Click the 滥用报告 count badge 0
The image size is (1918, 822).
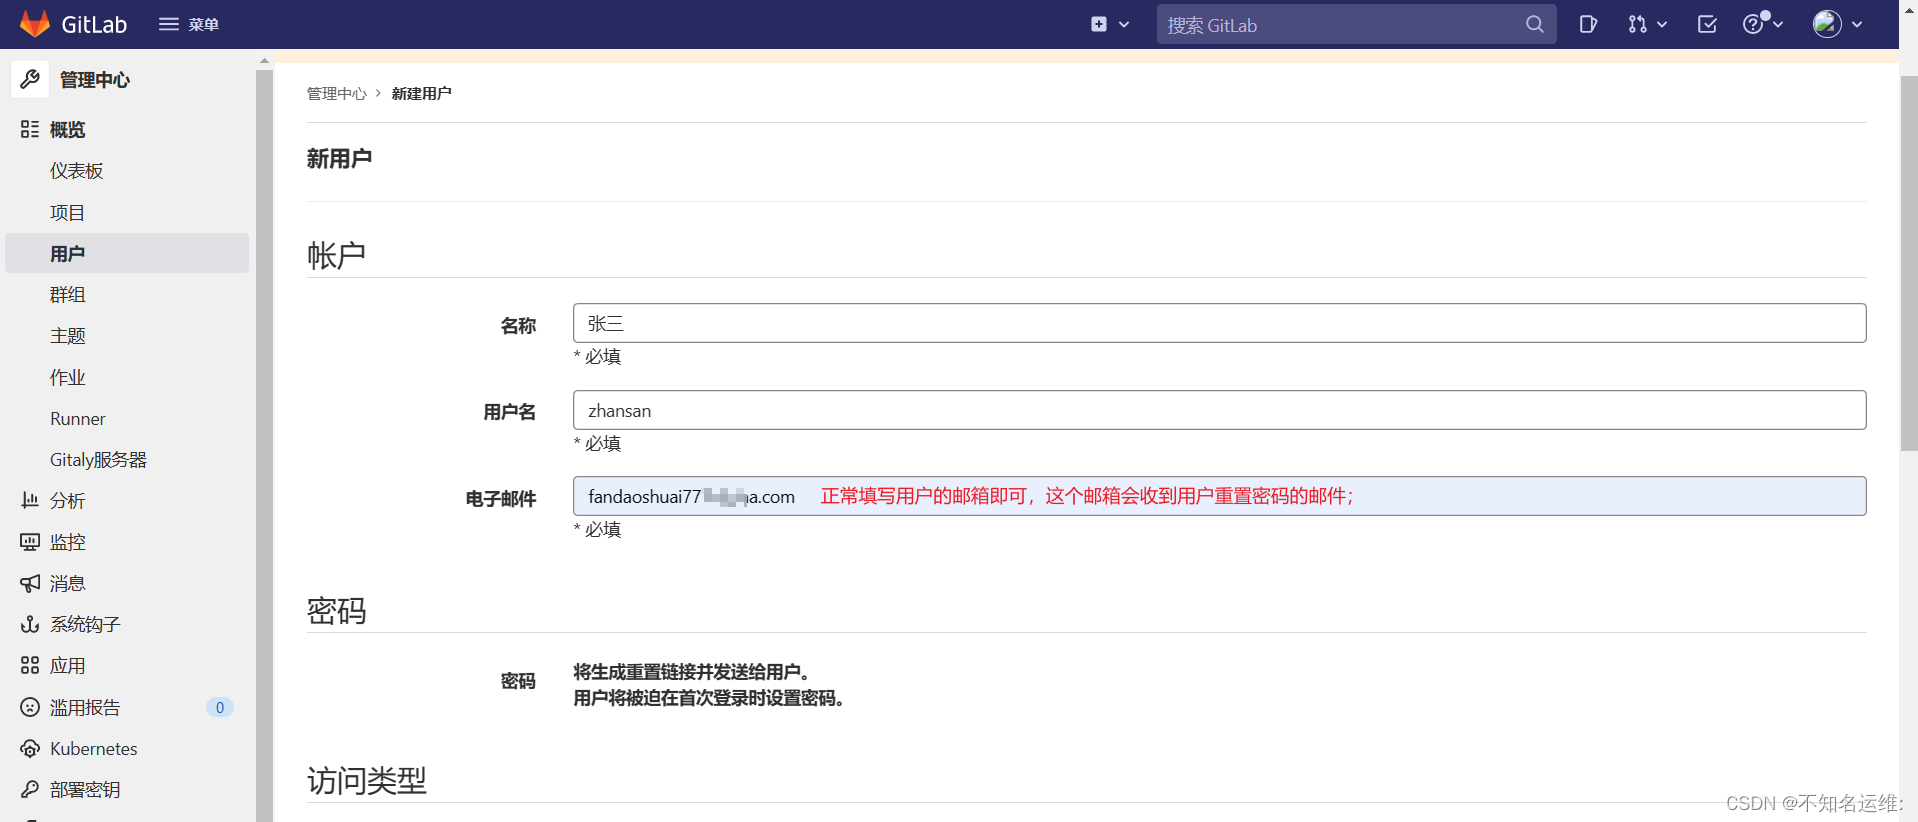click(x=220, y=707)
